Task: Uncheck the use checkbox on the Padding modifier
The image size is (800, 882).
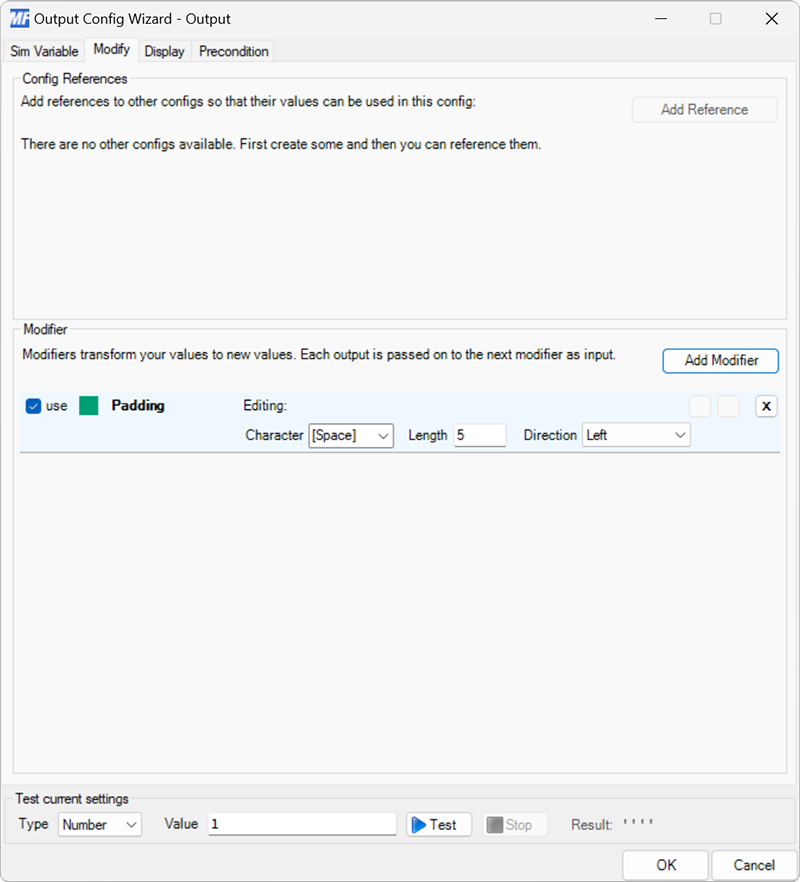Action: tap(33, 405)
